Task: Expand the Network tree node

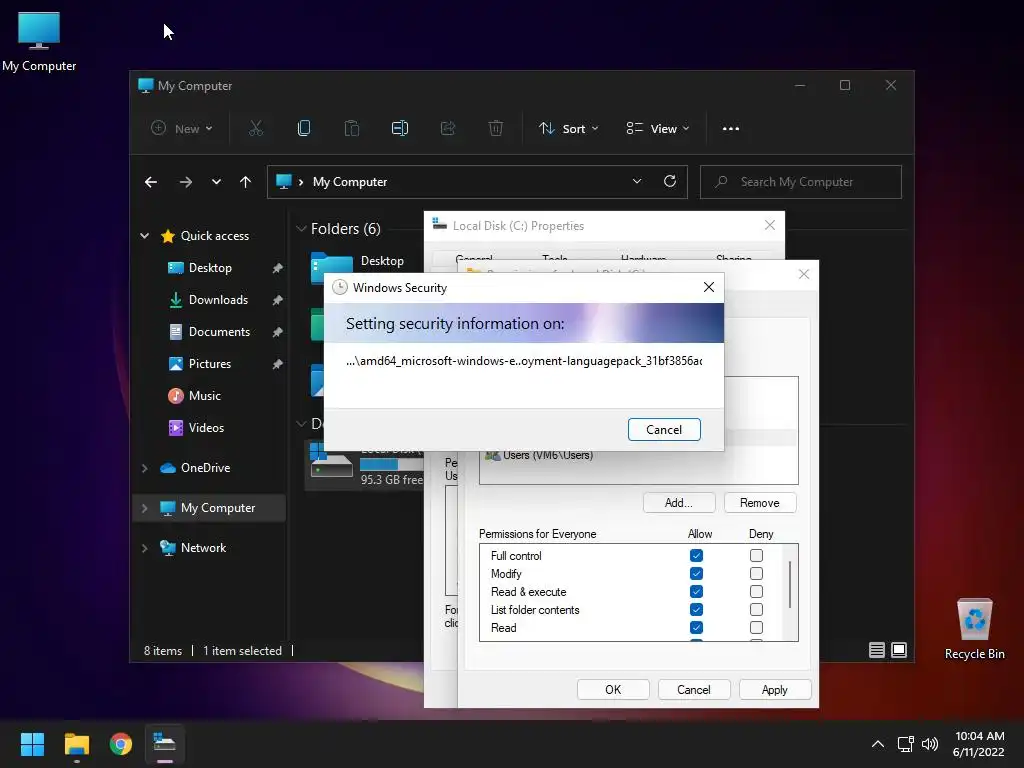Action: [x=144, y=548]
